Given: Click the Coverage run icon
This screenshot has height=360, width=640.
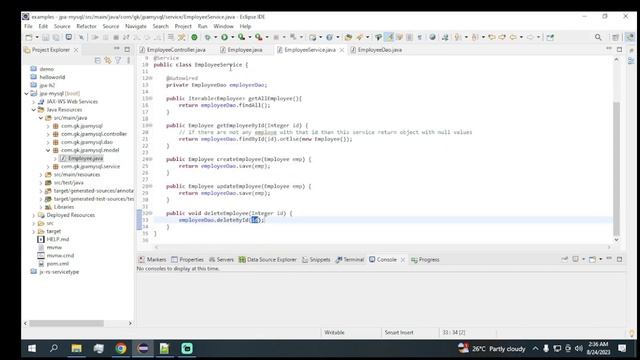Looking at the screenshot, I should [x=242, y=37].
